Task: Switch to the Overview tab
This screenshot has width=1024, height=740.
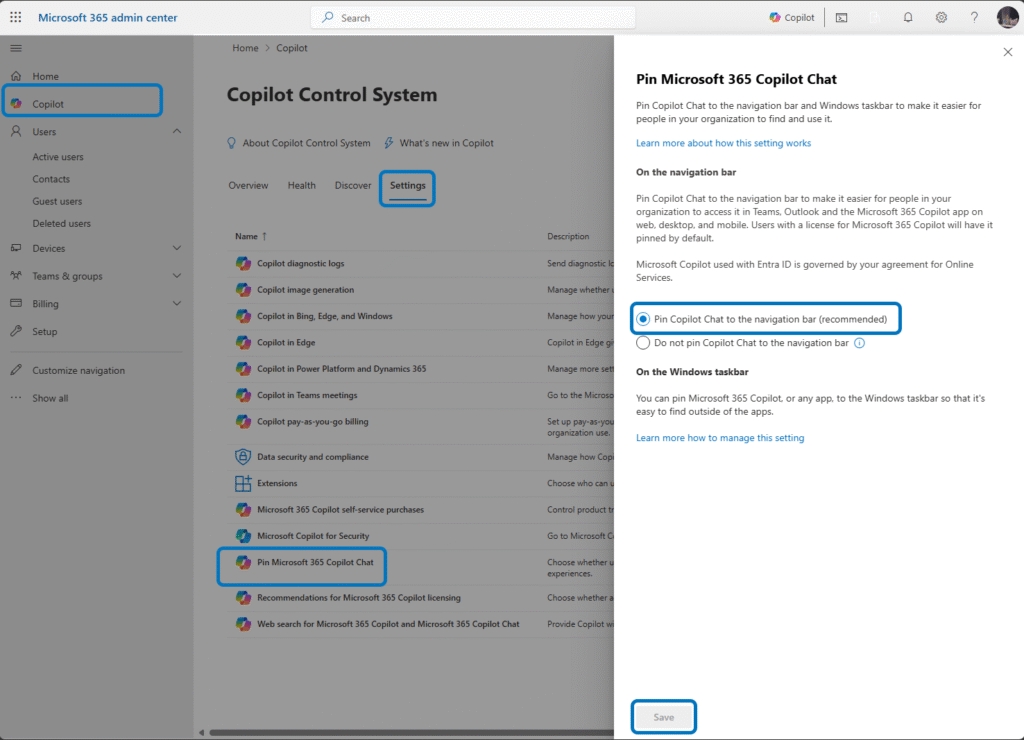Action: (x=248, y=185)
